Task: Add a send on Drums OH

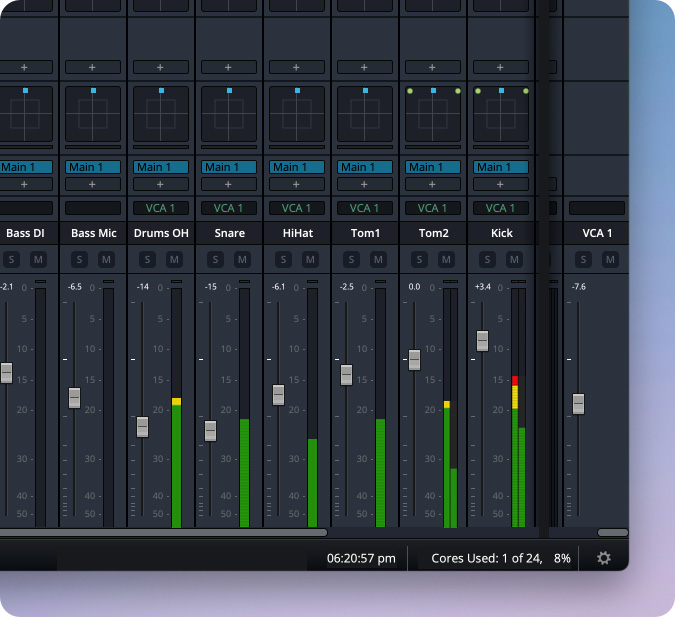Action: 161,67
